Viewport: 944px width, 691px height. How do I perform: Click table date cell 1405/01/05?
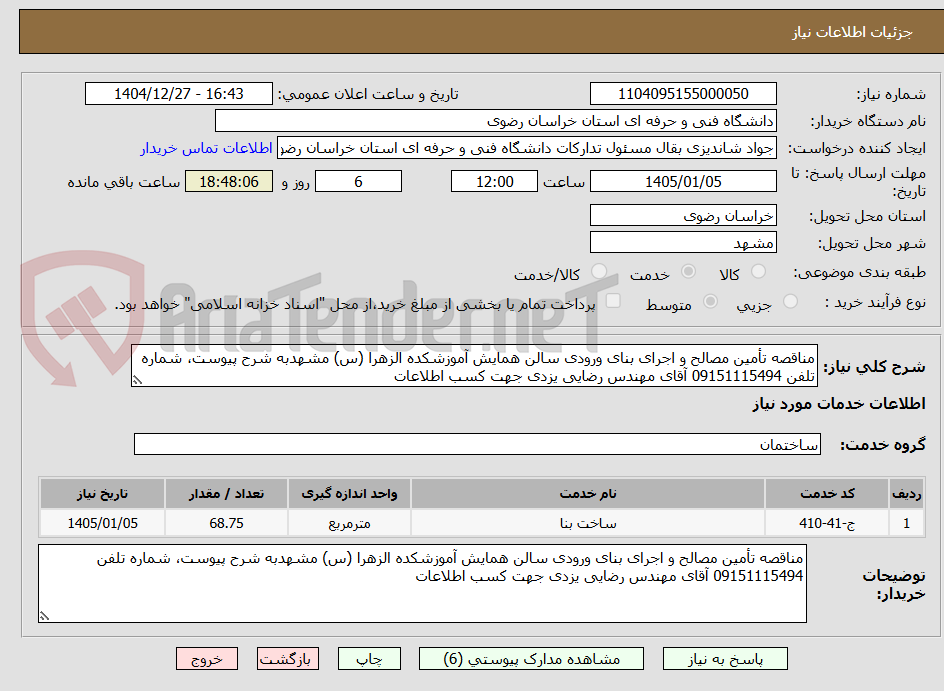(x=102, y=523)
